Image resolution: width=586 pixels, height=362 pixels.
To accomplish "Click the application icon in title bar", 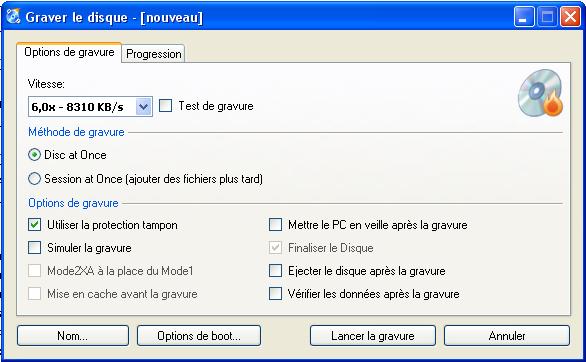I will tap(13, 16).
